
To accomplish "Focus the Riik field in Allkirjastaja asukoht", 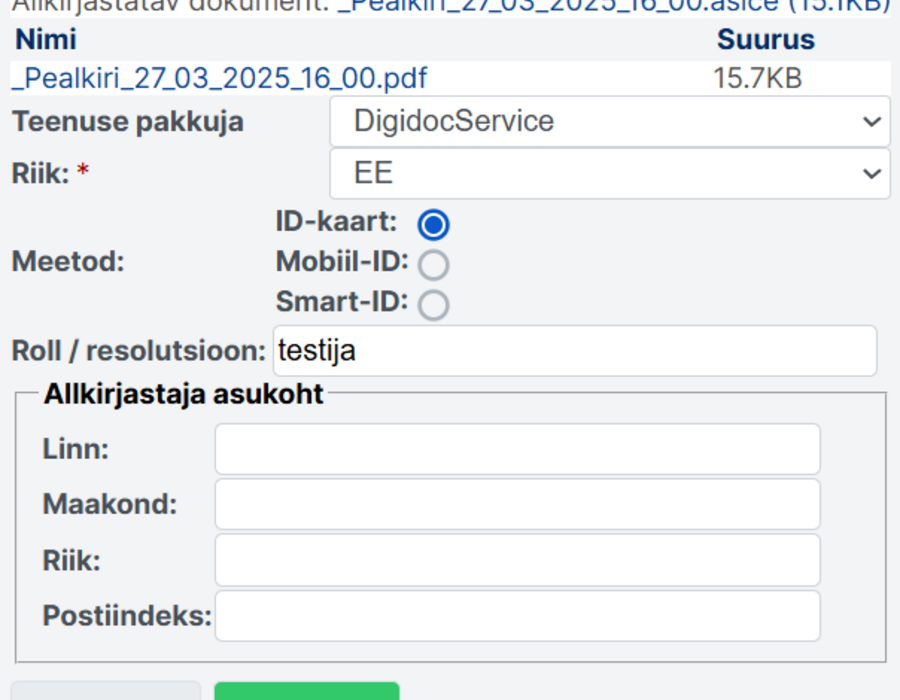I will point(517,560).
